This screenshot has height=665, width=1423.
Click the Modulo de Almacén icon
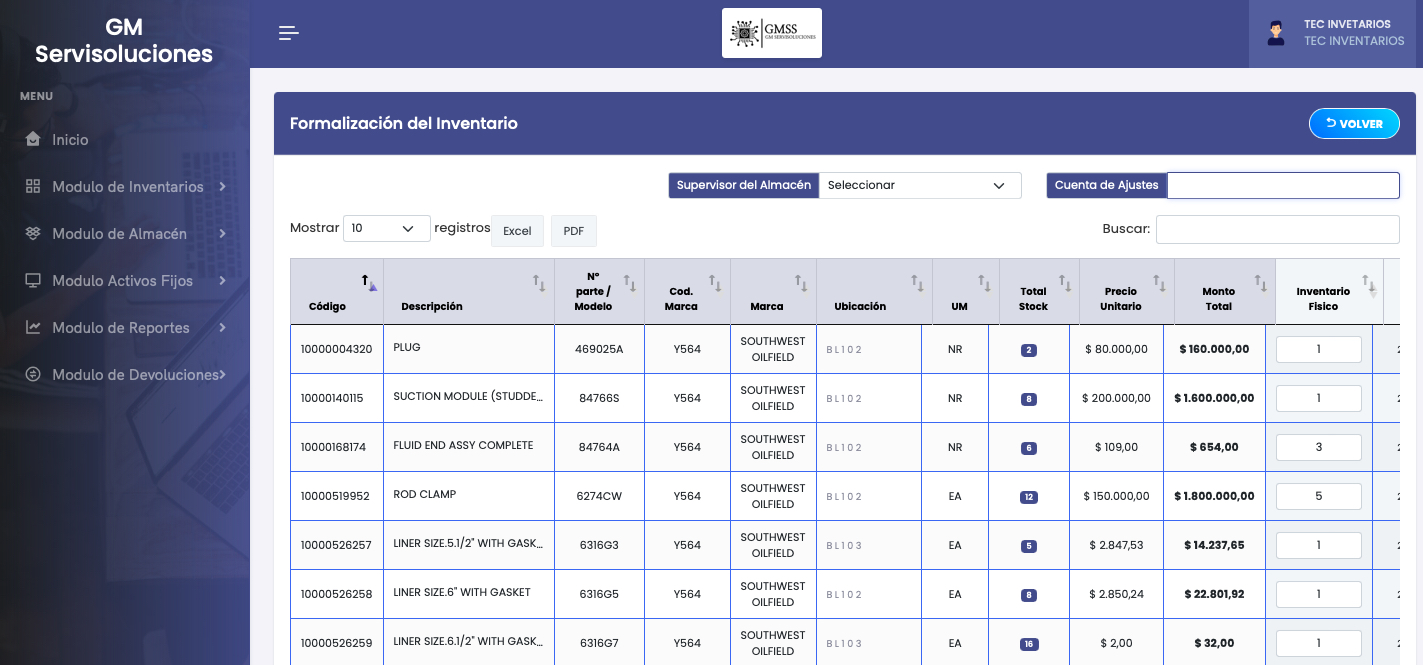(33, 234)
